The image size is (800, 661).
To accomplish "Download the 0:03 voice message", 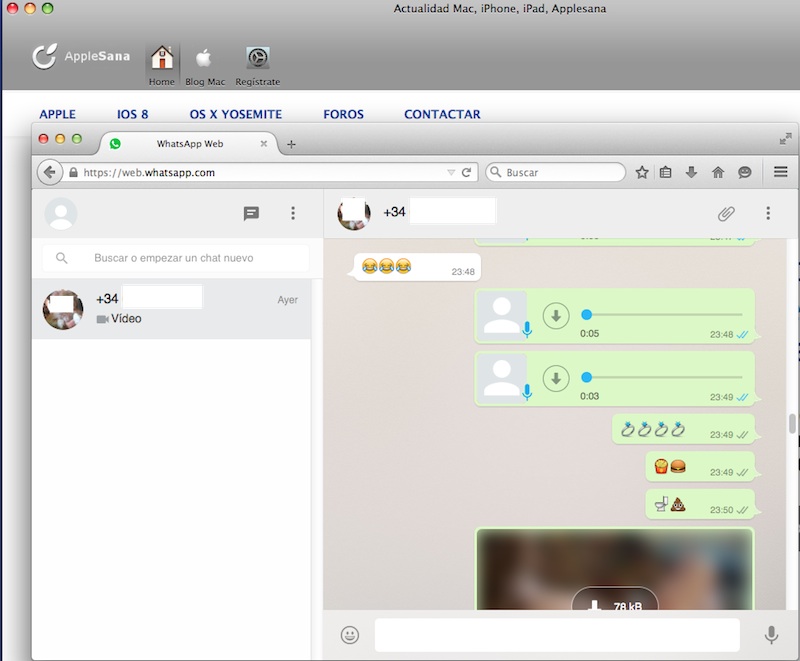I will (x=556, y=378).
